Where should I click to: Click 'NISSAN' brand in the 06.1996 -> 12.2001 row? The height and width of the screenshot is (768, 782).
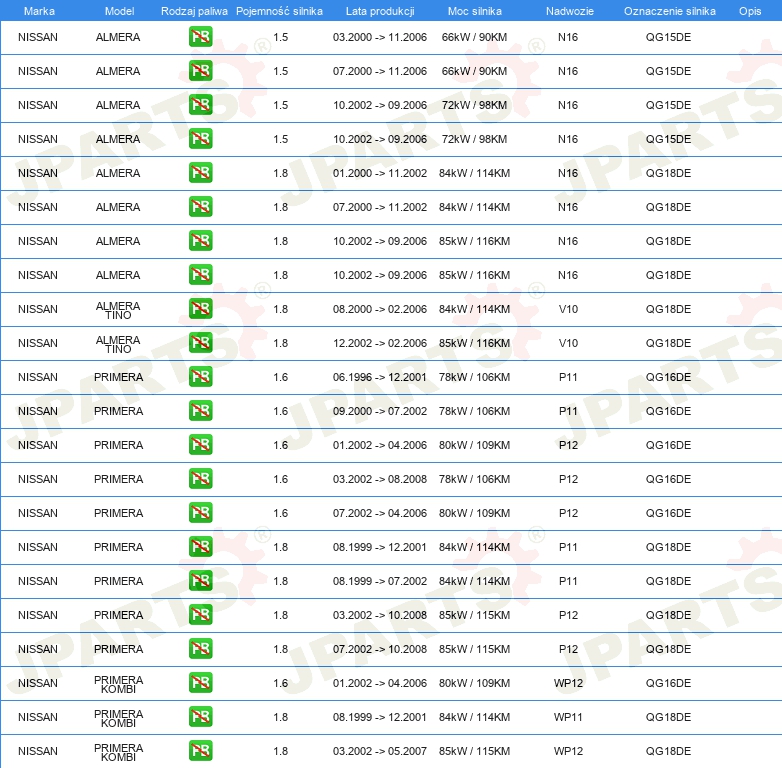click(x=38, y=377)
